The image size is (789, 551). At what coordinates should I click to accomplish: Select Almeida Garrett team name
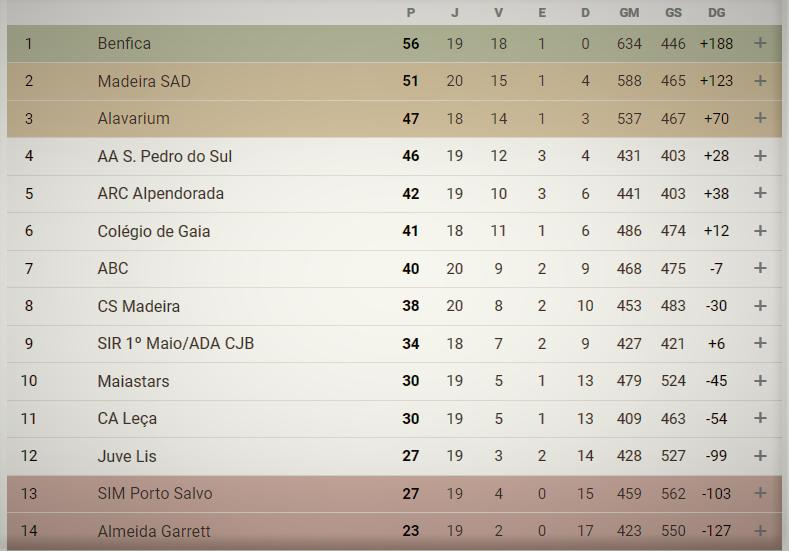(154, 531)
